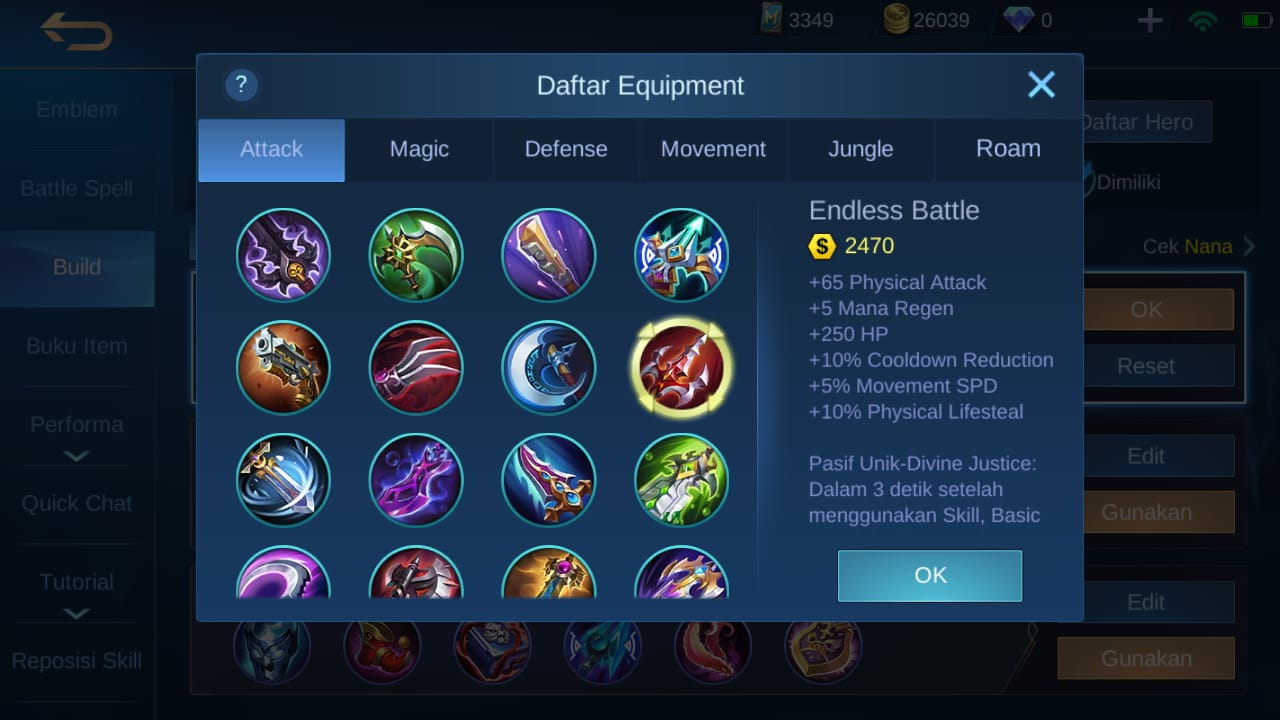Switch to the Jungle tab
This screenshot has height=720, width=1280.
click(861, 150)
